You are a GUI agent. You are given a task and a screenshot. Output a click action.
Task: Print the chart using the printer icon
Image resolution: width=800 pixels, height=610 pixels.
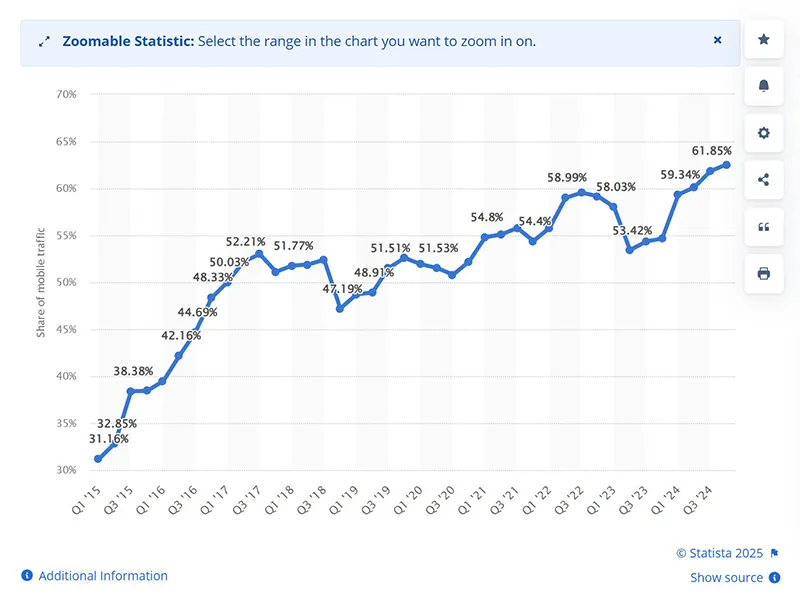[763, 274]
